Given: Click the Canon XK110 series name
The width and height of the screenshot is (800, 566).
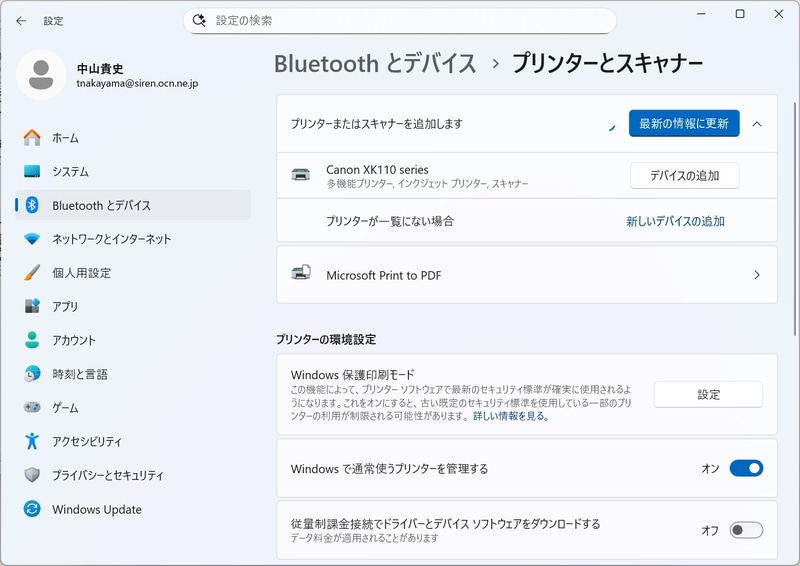Looking at the screenshot, I should (x=377, y=169).
